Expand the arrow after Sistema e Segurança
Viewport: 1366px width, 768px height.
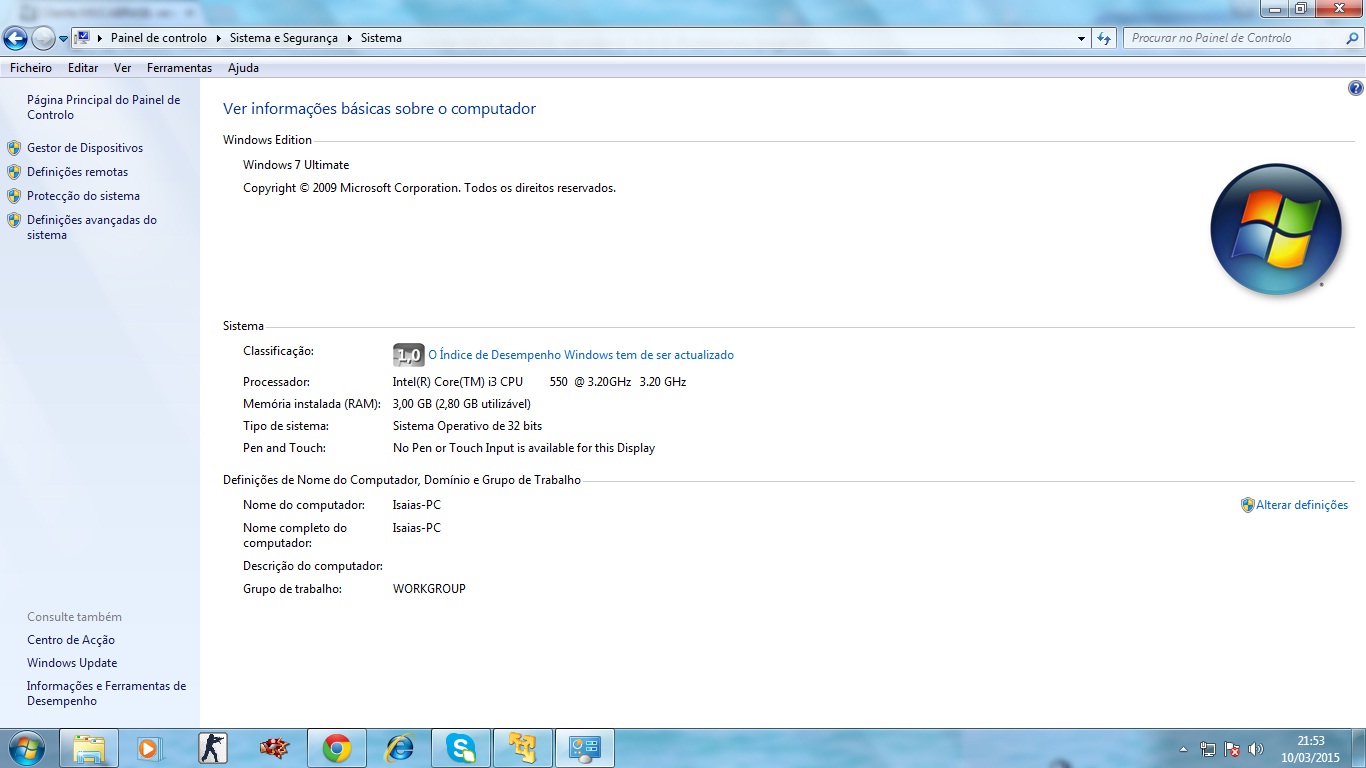click(x=350, y=38)
